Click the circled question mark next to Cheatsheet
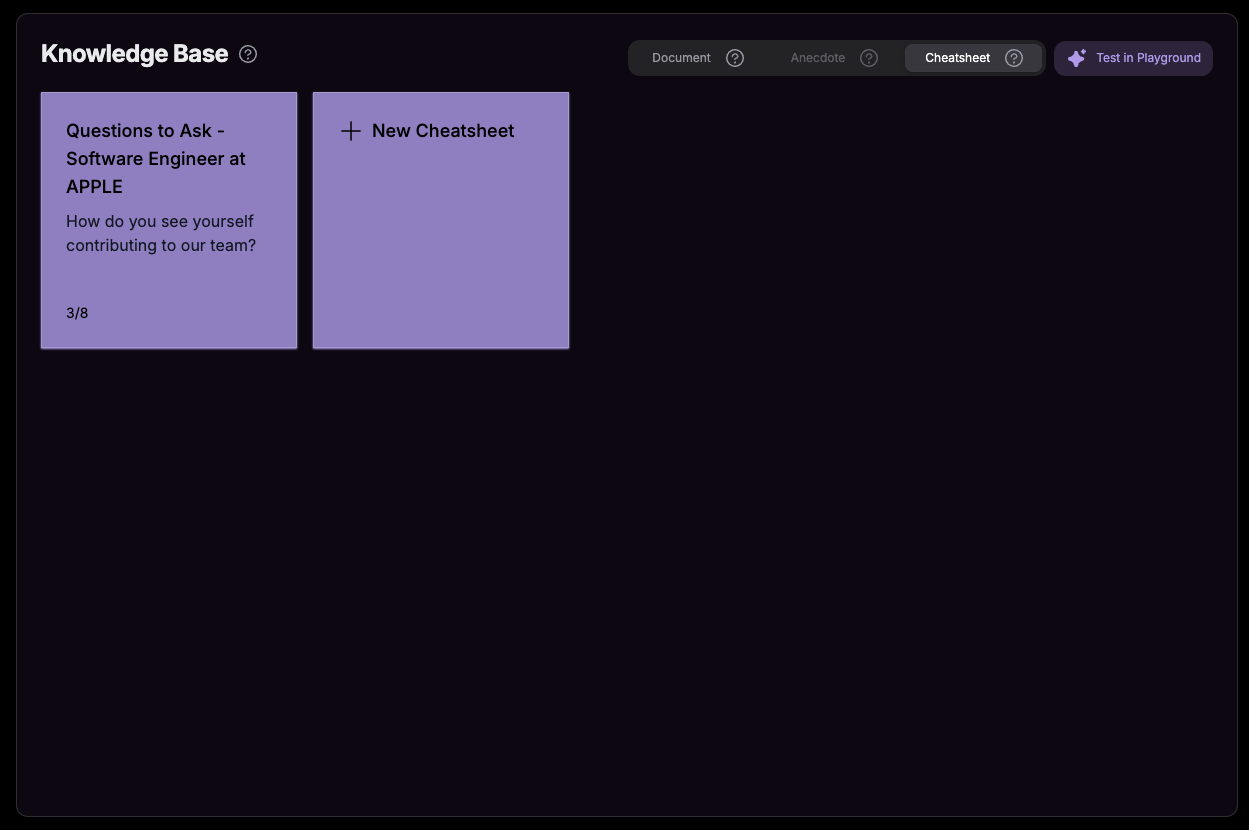Image resolution: width=1249 pixels, height=830 pixels. 1014,58
